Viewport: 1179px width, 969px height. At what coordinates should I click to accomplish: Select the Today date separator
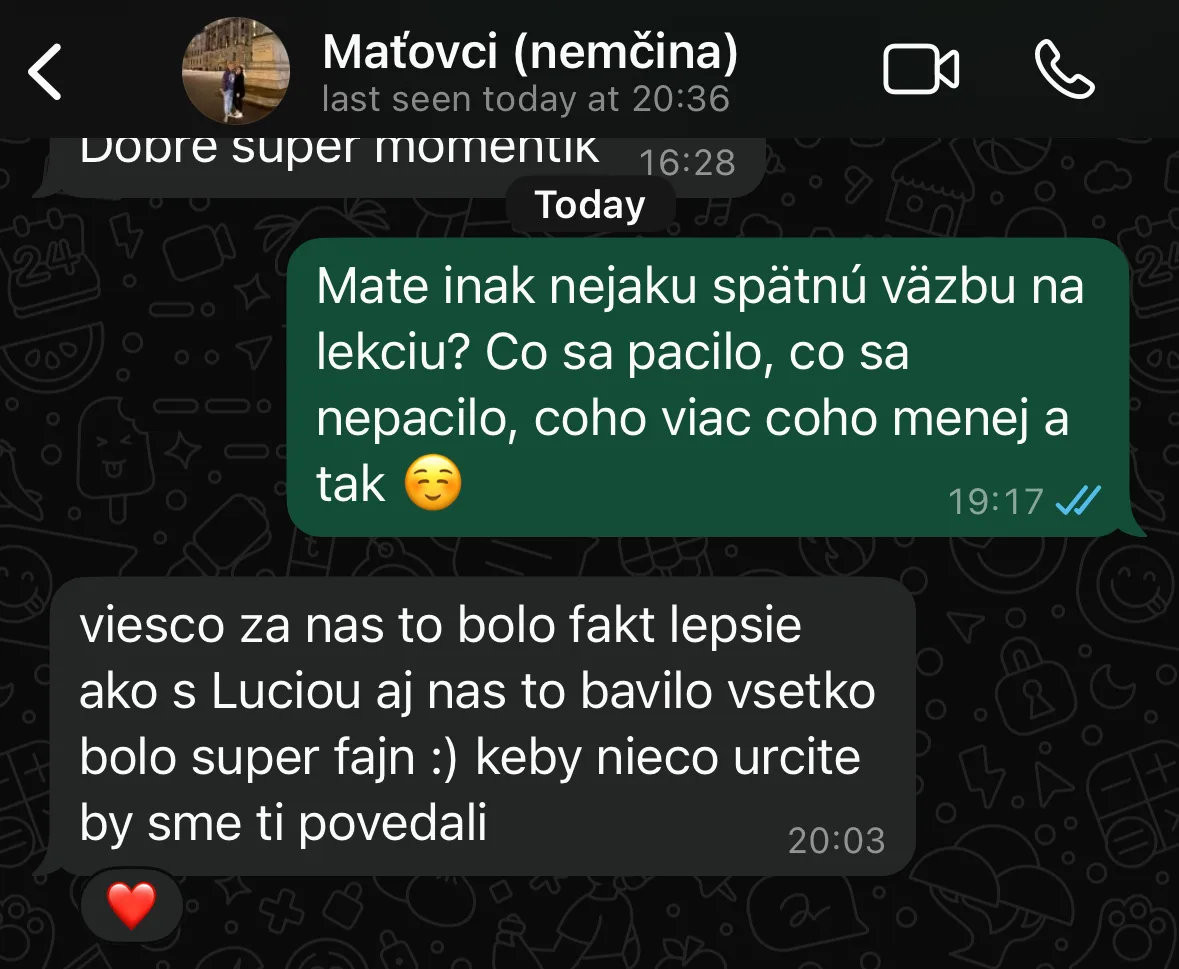(x=590, y=204)
